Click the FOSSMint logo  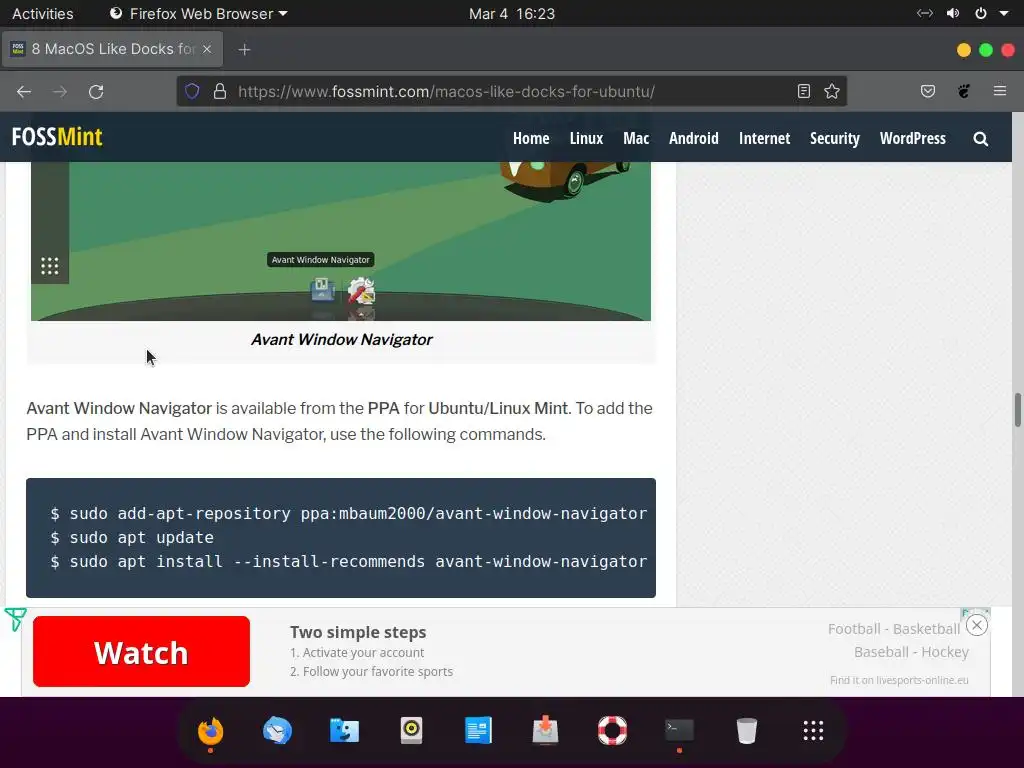pyautogui.click(x=57, y=137)
